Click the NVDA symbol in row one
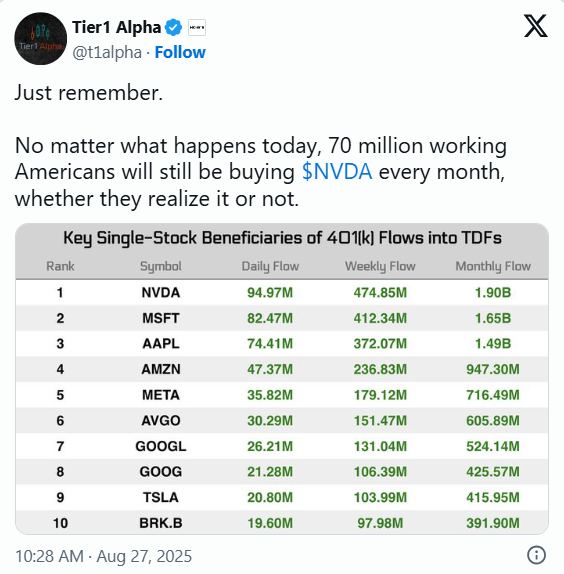The height and width of the screenshot is (574, 564). [161, 292]
